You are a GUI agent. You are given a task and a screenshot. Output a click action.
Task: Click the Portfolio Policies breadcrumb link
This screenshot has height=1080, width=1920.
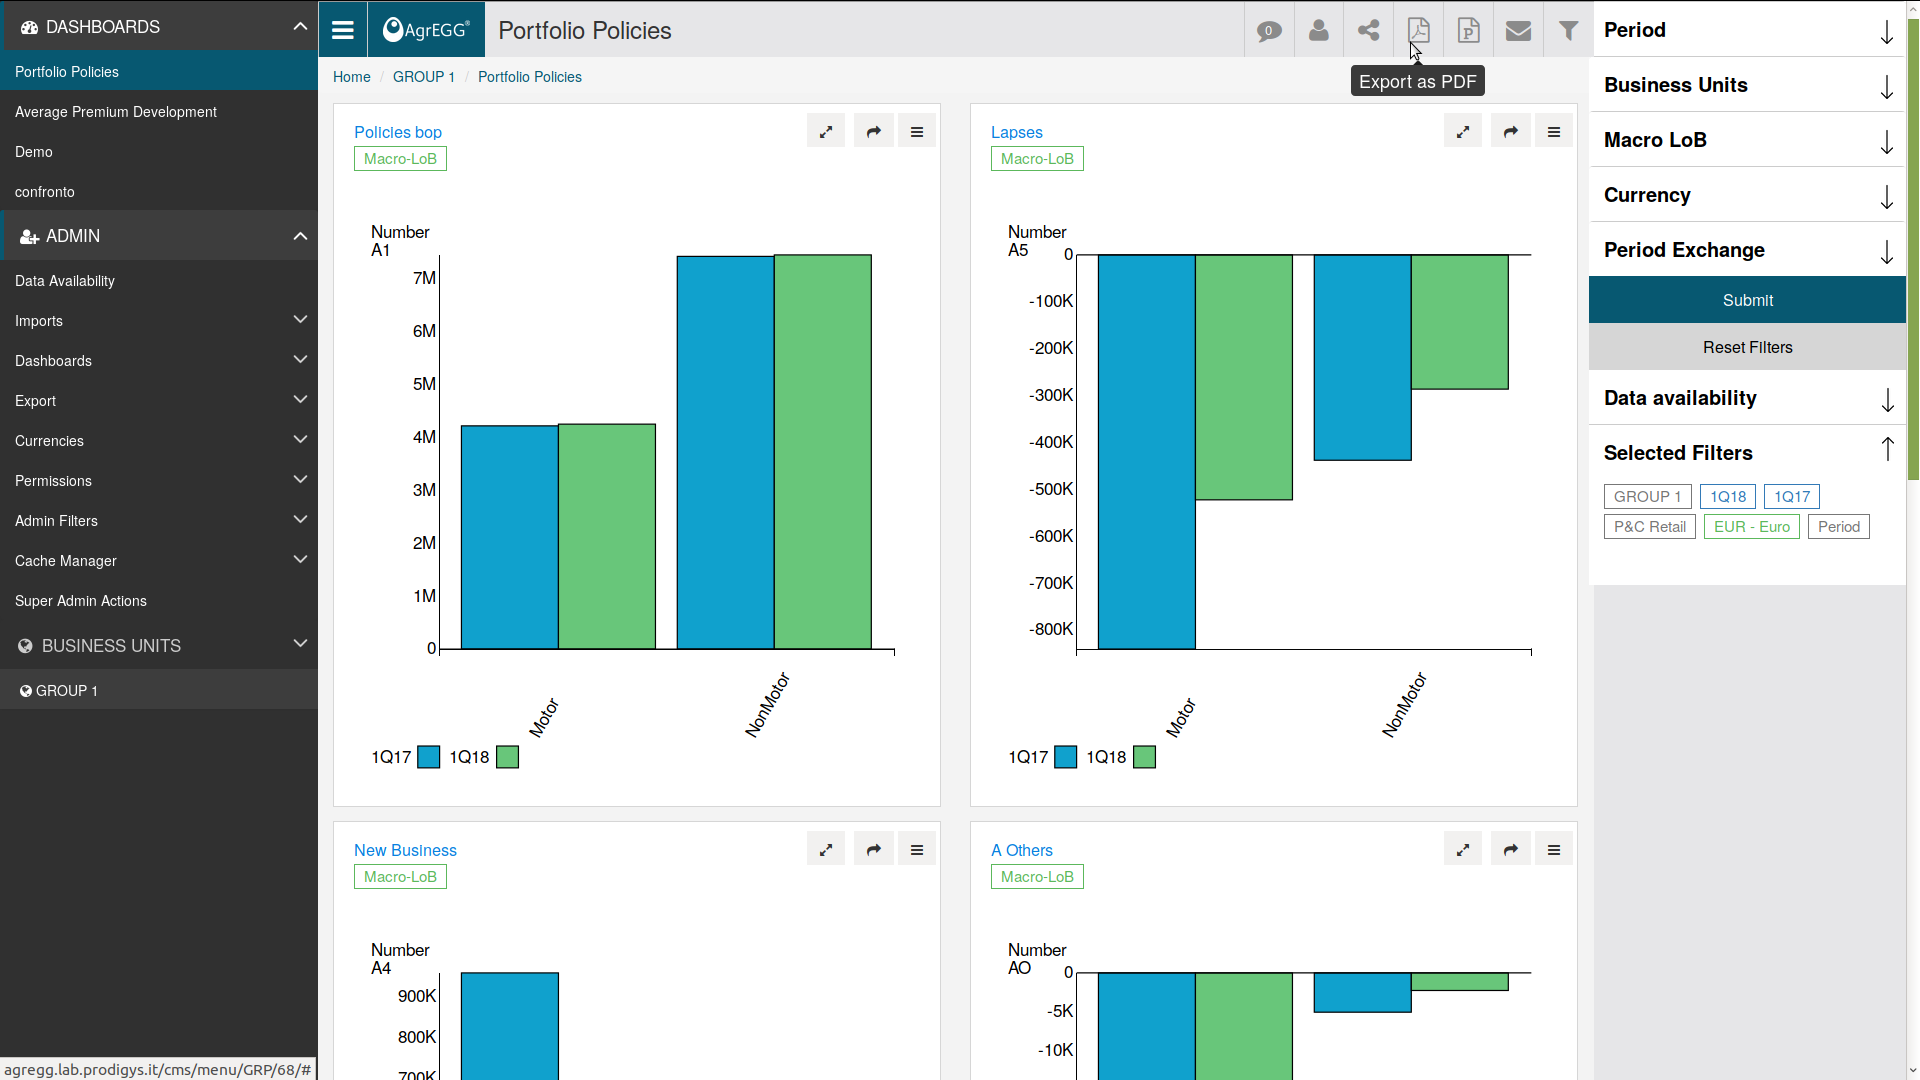(x=529, y=77)
